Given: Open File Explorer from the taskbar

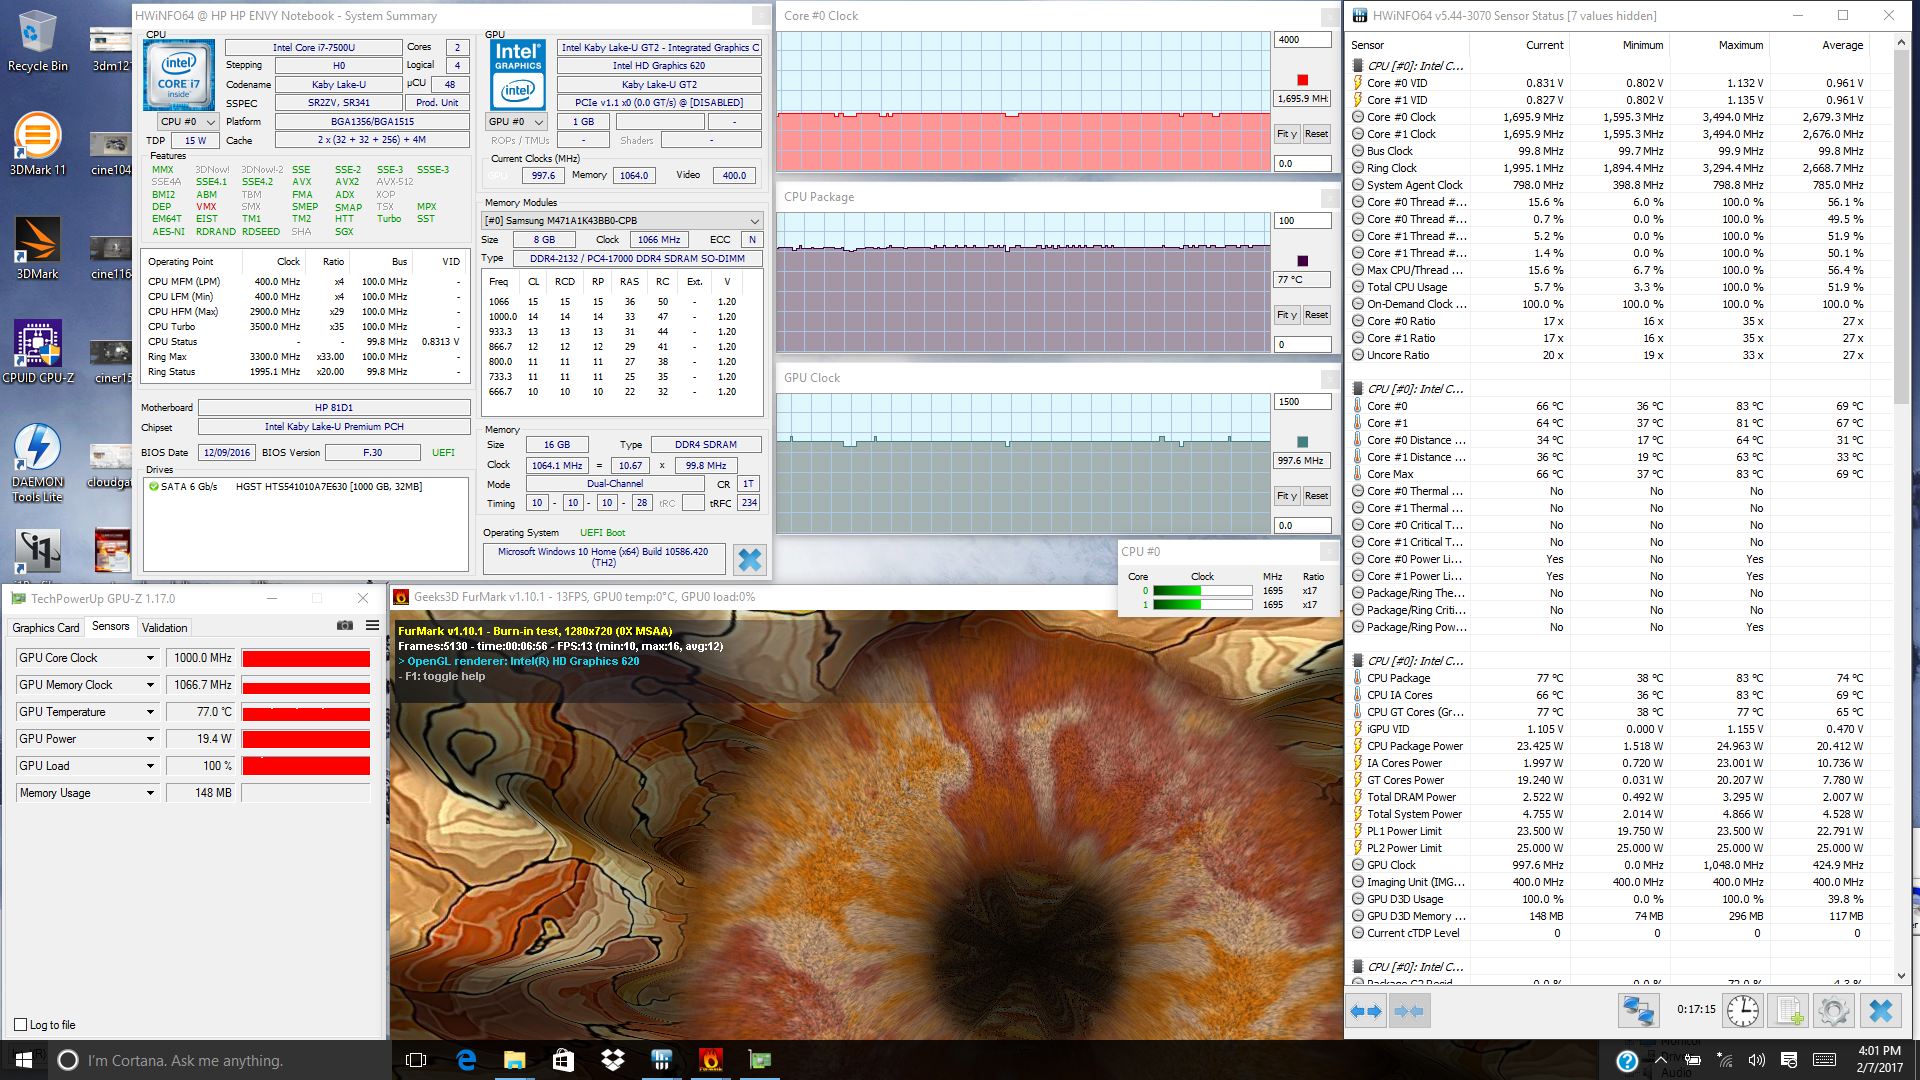Looking at the screenshot, I should (x=514, y=1060).
